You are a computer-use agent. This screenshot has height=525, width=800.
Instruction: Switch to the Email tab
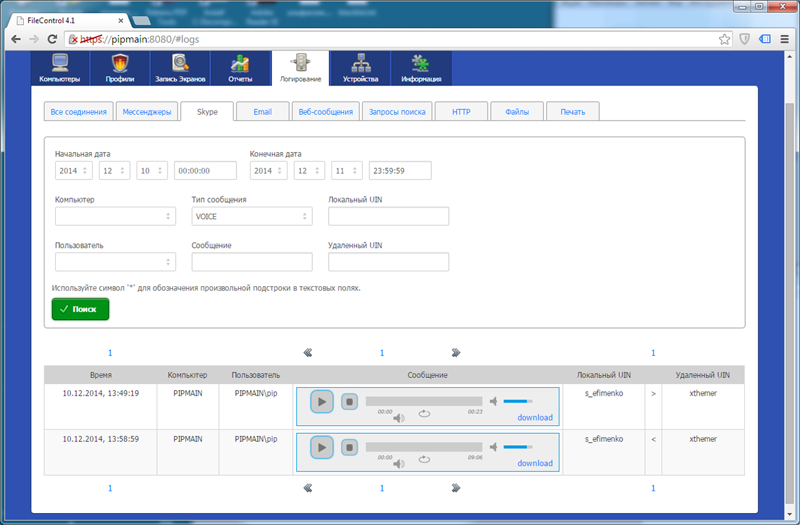click(x=262, y=112)
